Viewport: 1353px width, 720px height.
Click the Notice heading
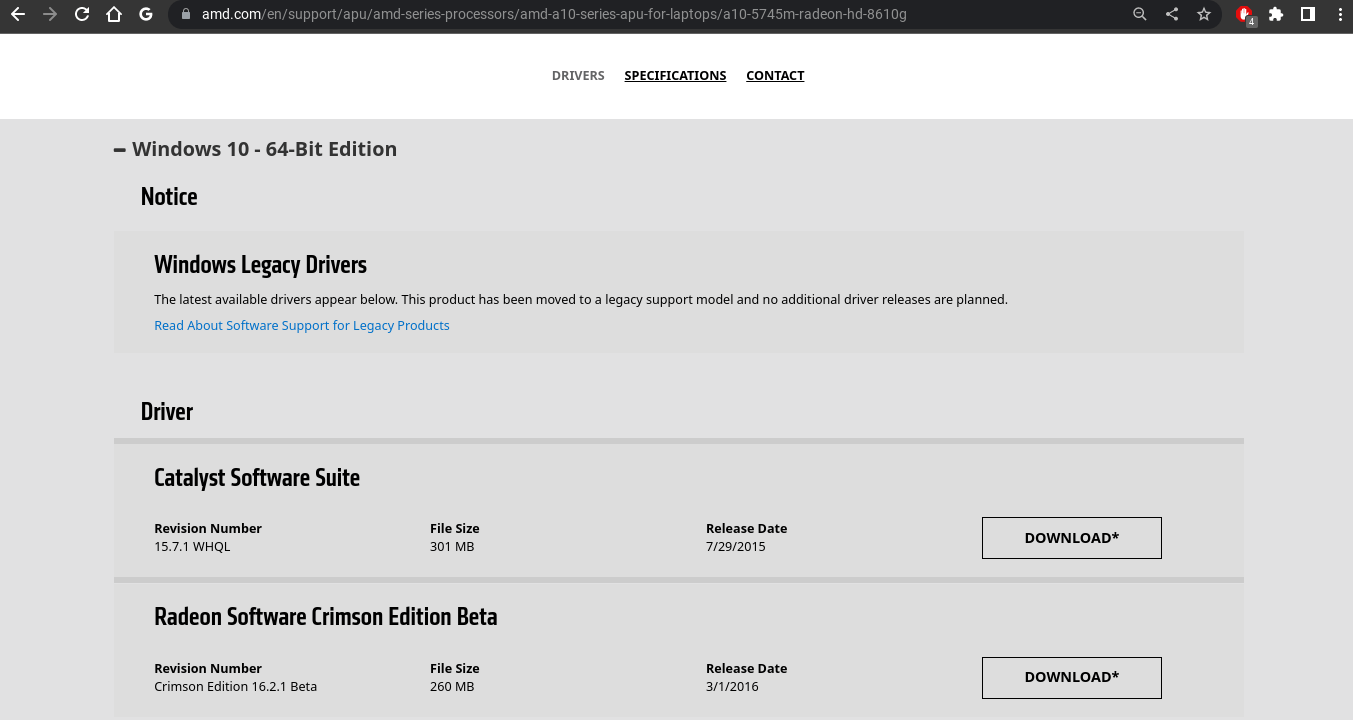(169, 197)
